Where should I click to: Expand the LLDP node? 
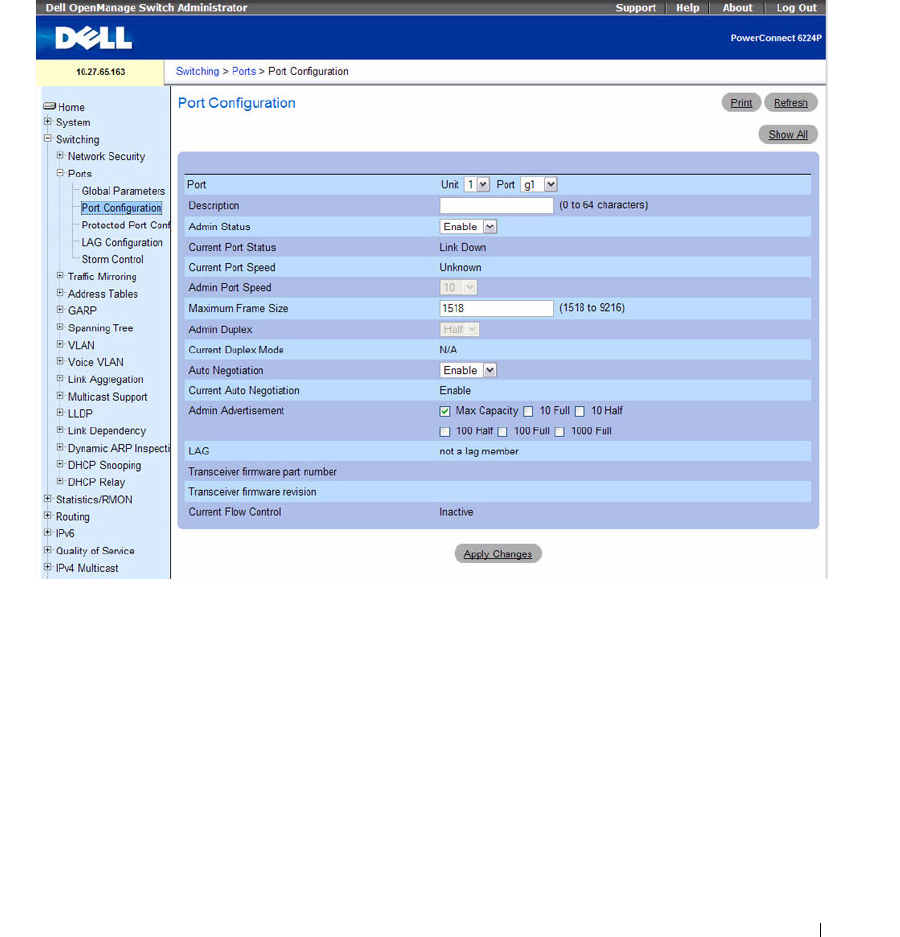pos(60,412)
